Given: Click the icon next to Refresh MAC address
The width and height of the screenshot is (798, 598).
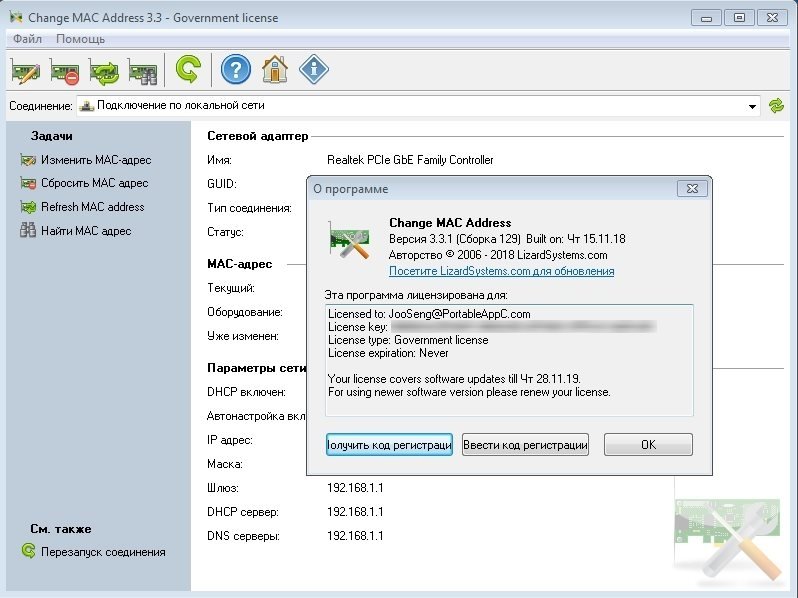Looking at the screenshot, I should (x=28, y=207).
